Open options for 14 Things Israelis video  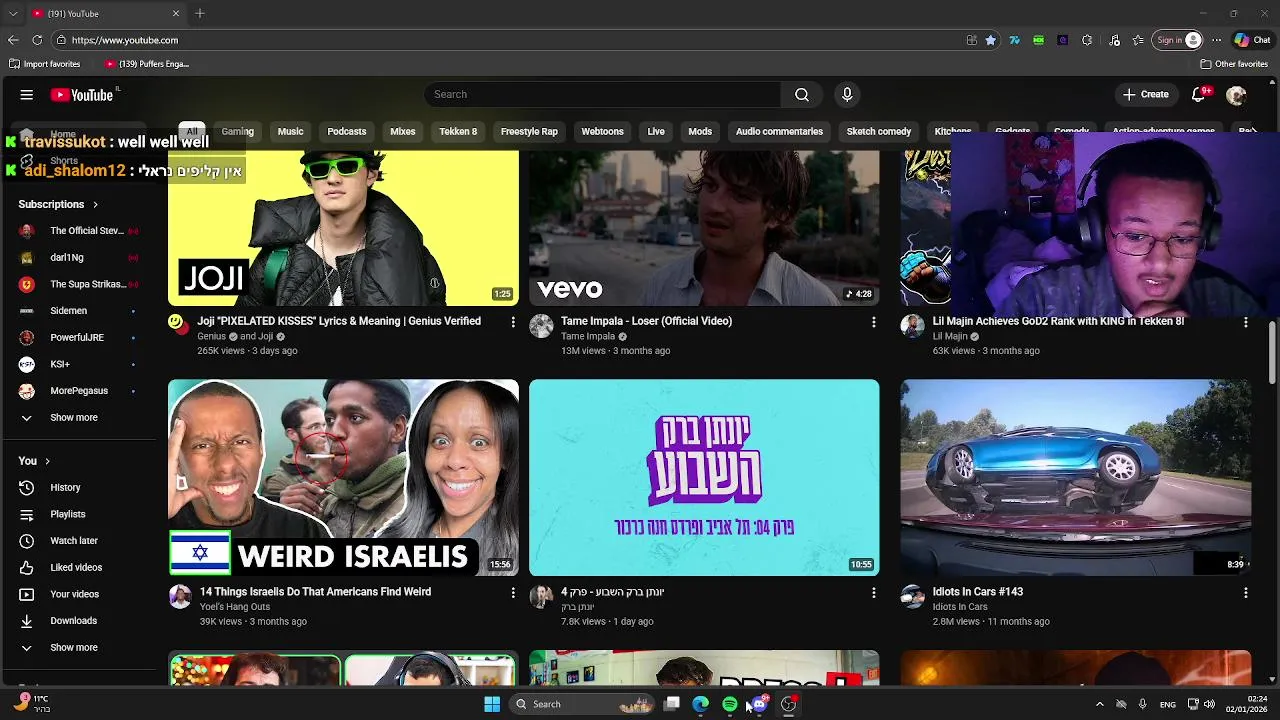tap(513, 593)
